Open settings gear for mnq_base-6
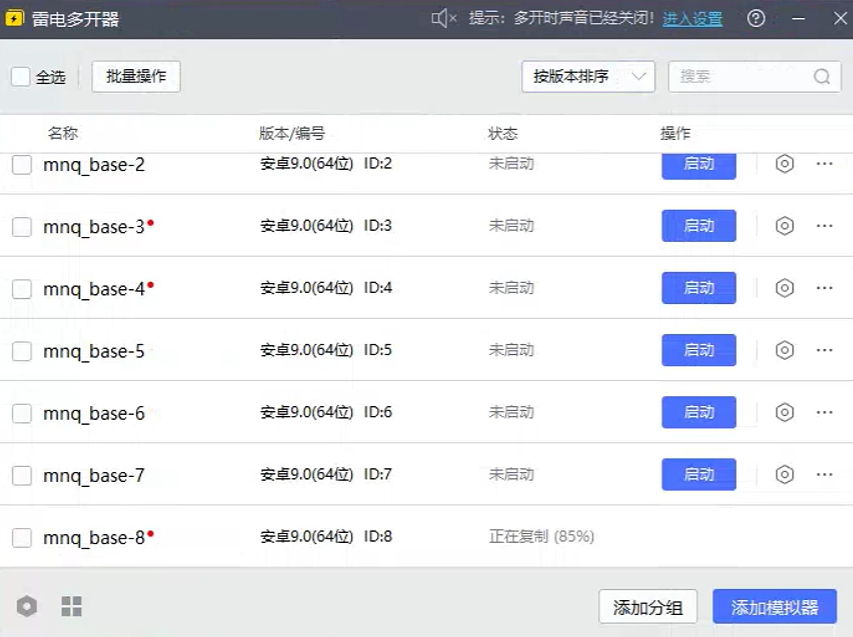Viewport: 853px width, 637px height. 784,412
